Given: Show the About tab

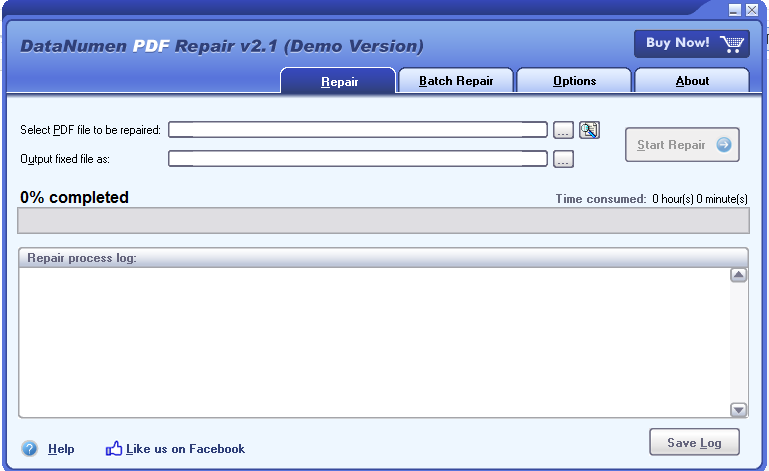Looking at the screenshot, I should point(692,80).
